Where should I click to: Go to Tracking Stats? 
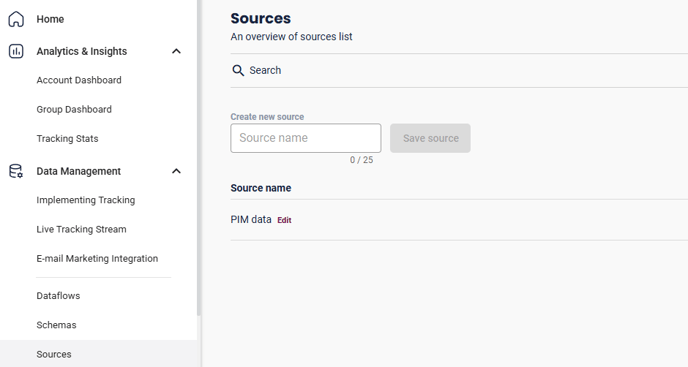[68, 139]
